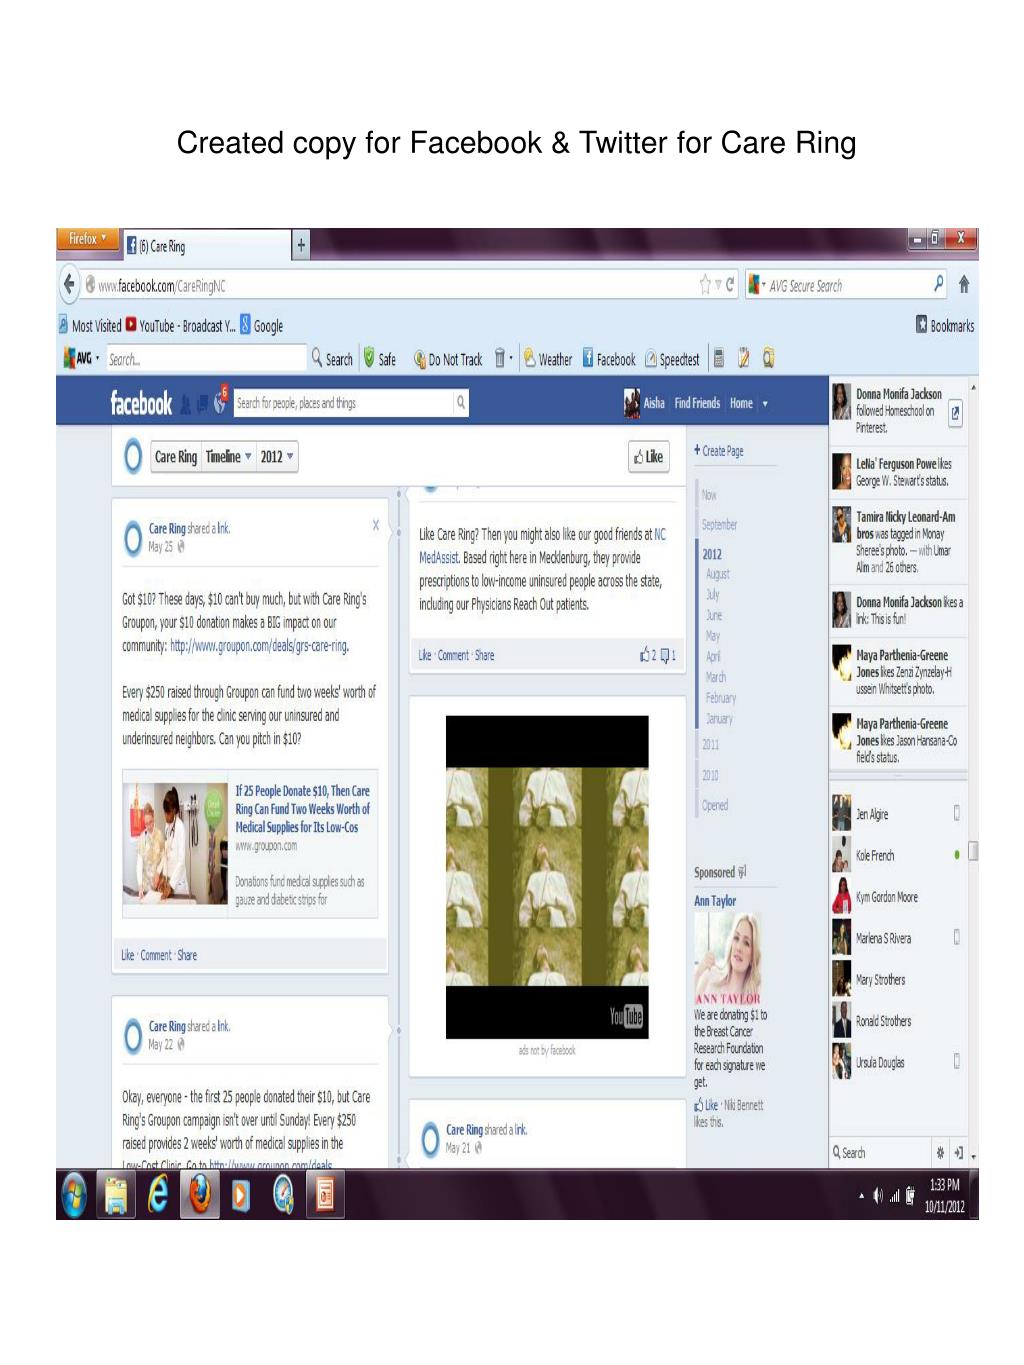Click the Facebook search magnifier button
Viewport: 1024px width, 1365px height.
pyautogui.click(x=461, y=403)
